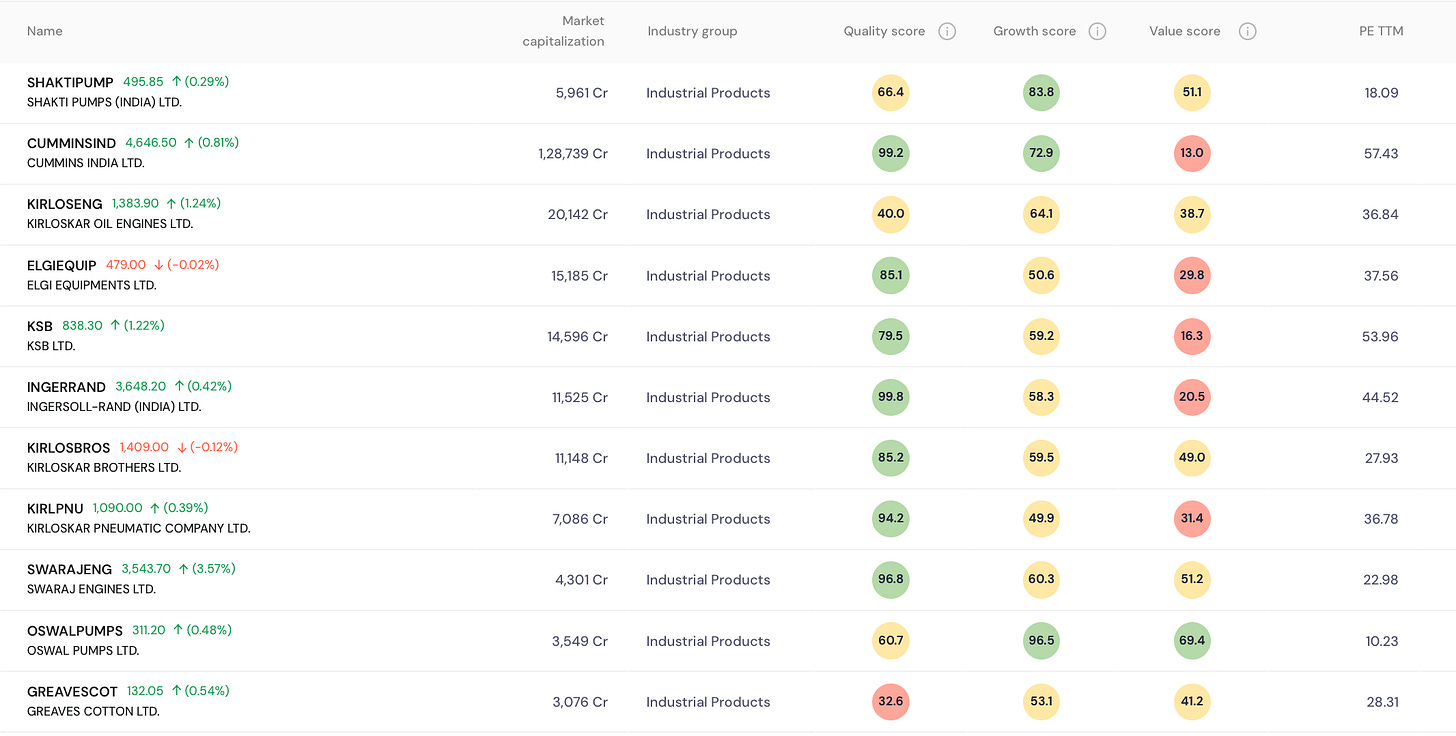
Task: Click ELGIEQUIP value score 29.8 badge
Action: (x=1192, y=275)
